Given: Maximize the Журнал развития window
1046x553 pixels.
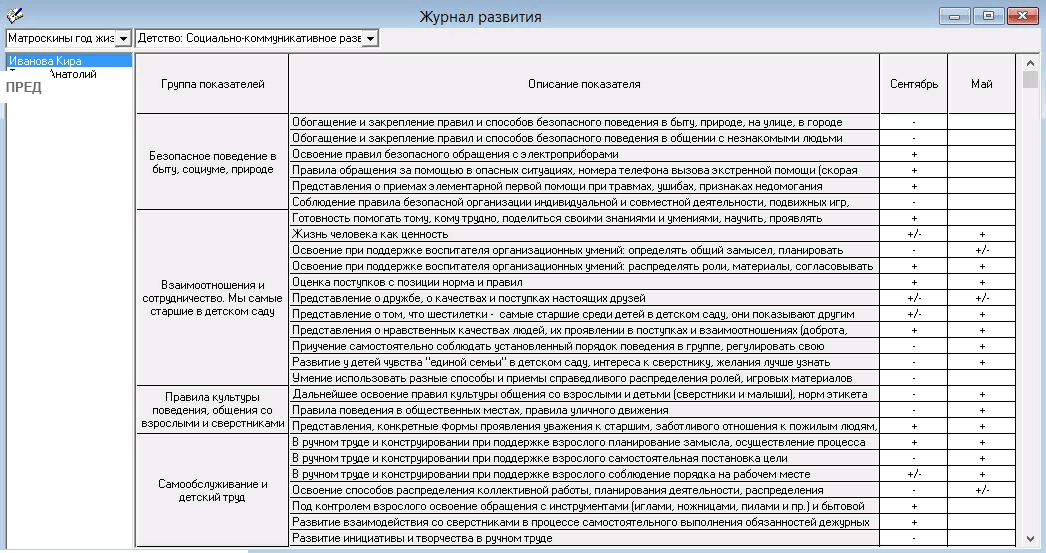Looking at the screenshot, I should 988,16.
